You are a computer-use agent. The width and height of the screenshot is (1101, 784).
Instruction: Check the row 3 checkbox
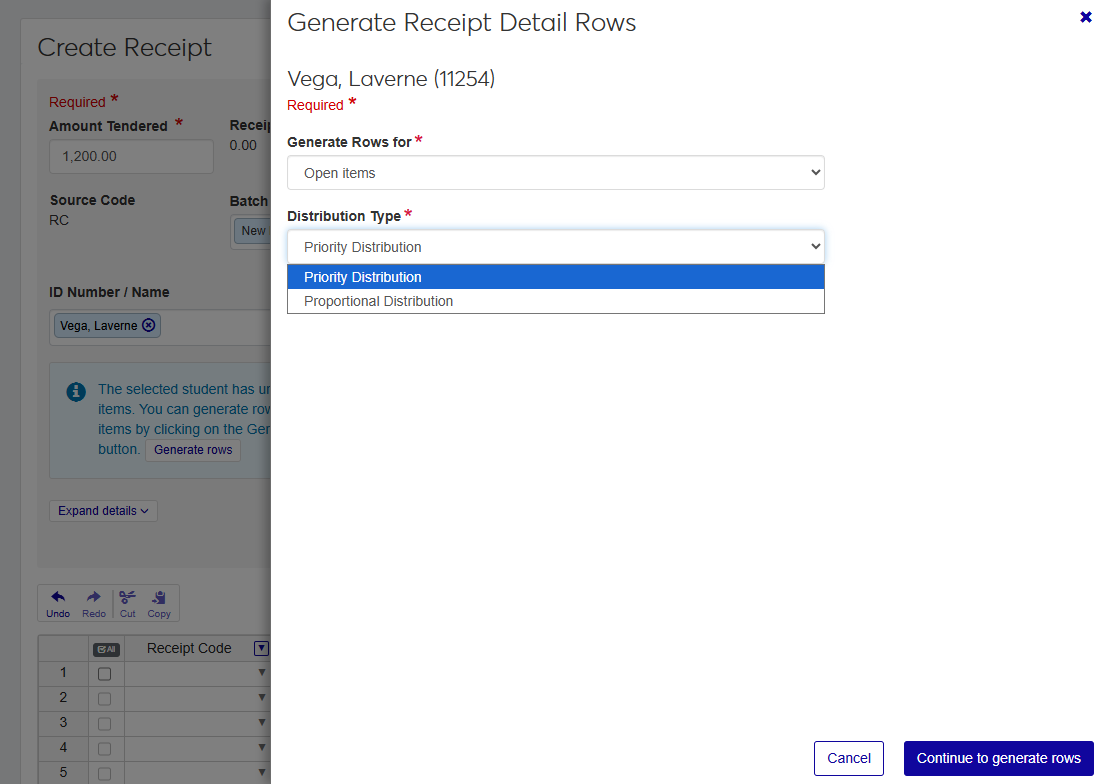105,724
